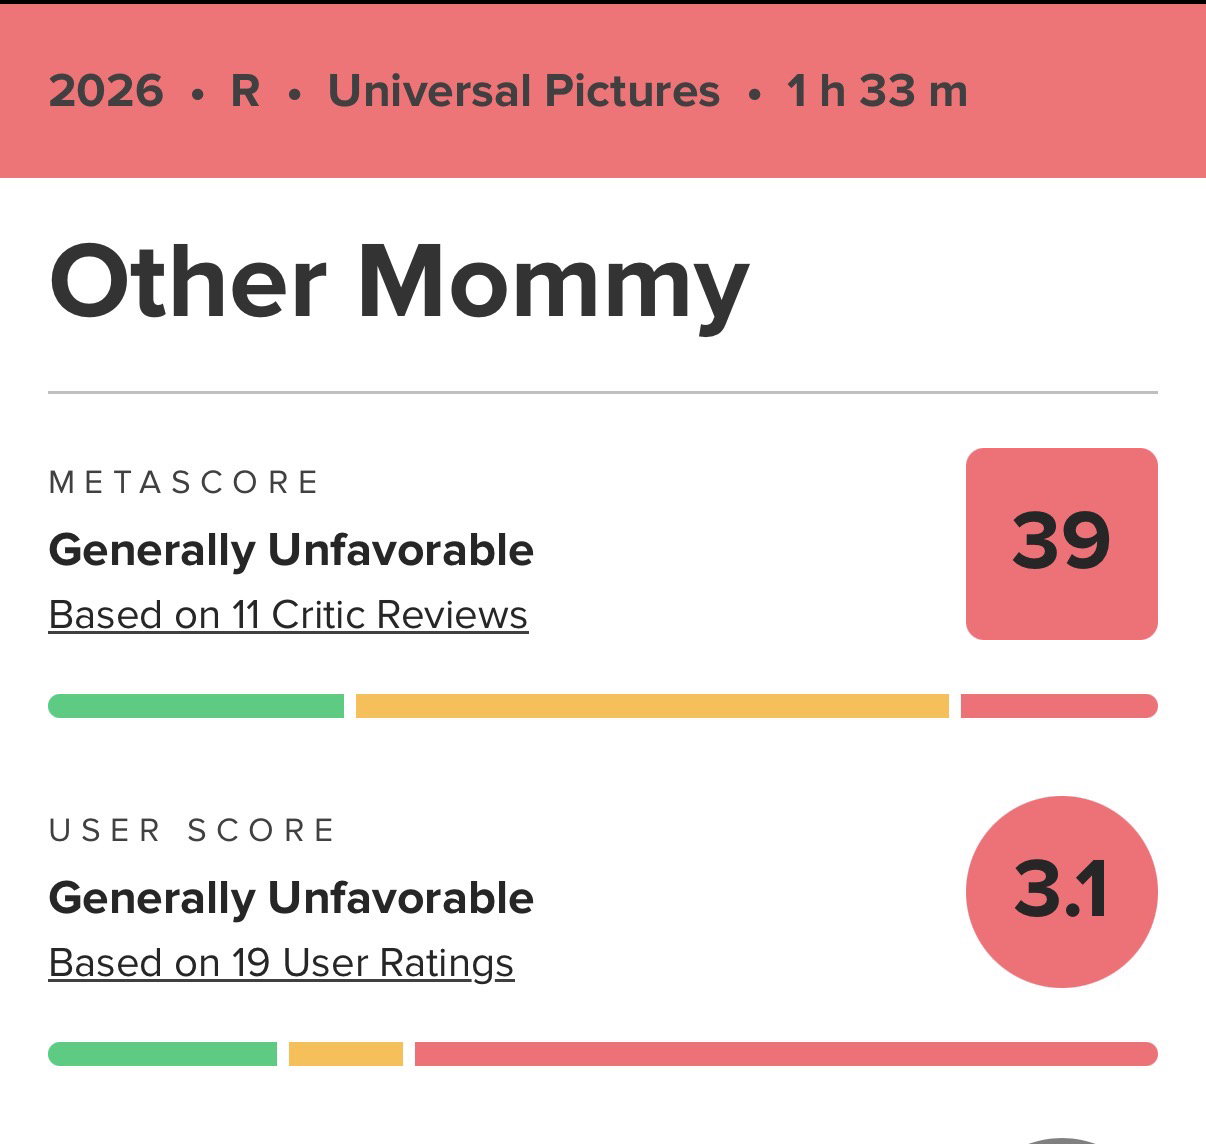Open the 'Based on 11 Critic Reviews' link
The image size is (1206, 1144).
point(288,615)
